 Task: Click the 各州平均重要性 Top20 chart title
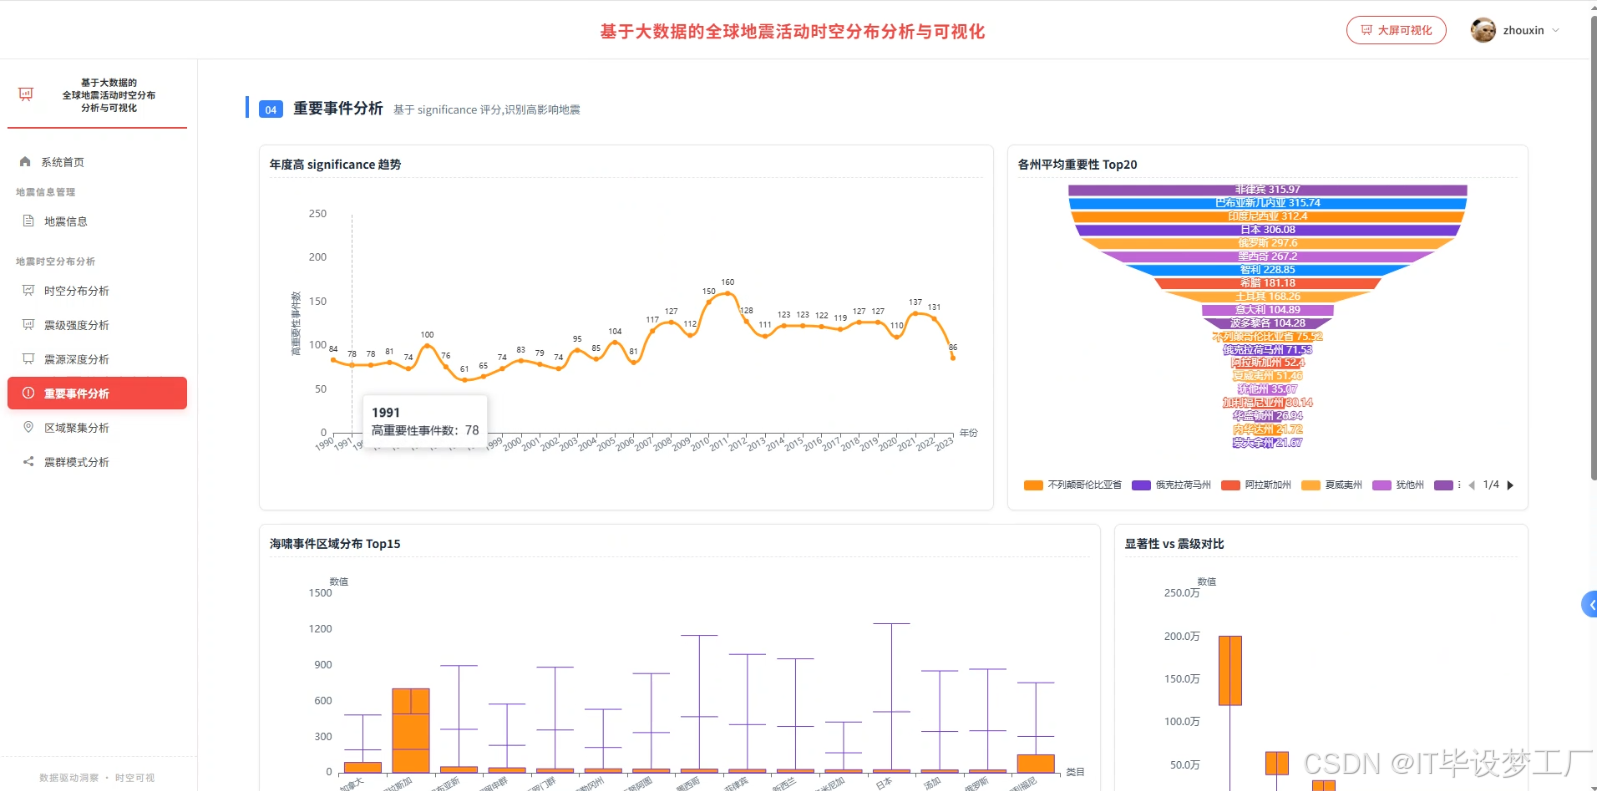point(1077,165)
